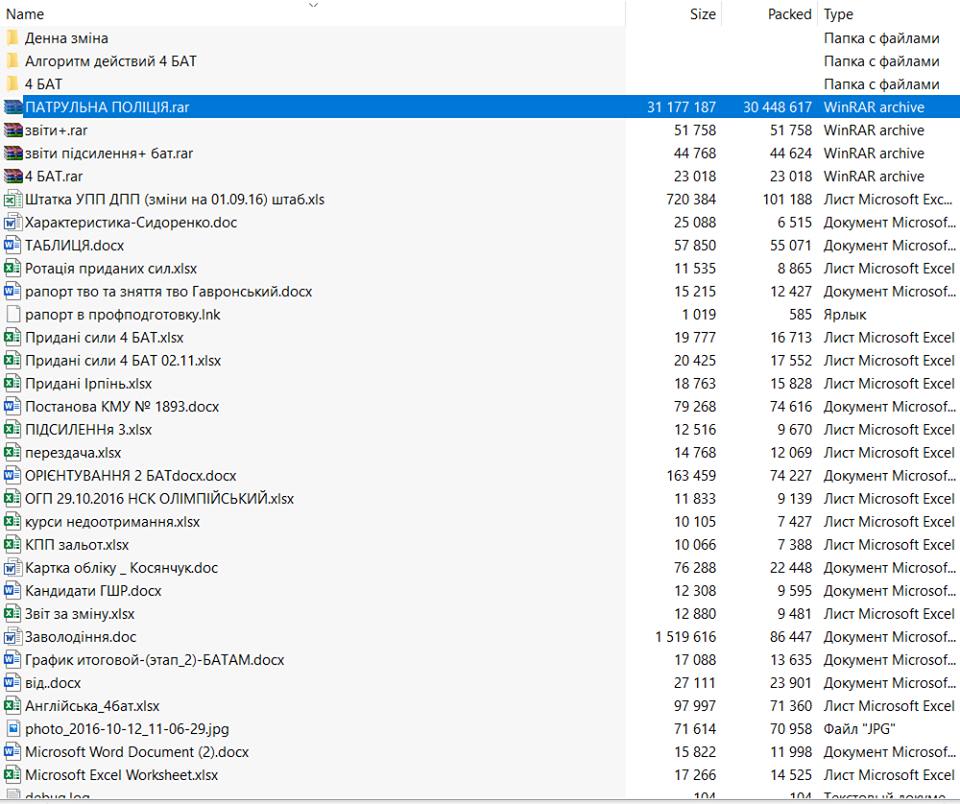Sort files by Size column header

point(702,14)
